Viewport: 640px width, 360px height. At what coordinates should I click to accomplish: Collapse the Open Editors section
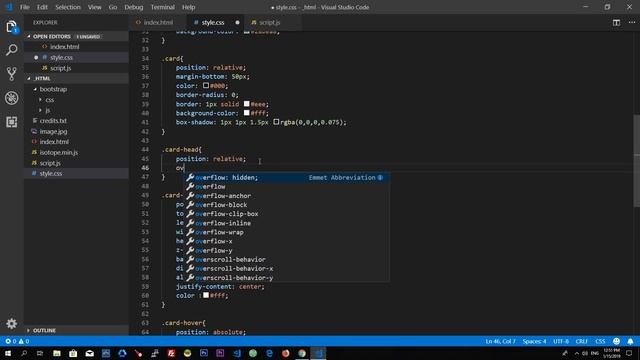point(76,36)
